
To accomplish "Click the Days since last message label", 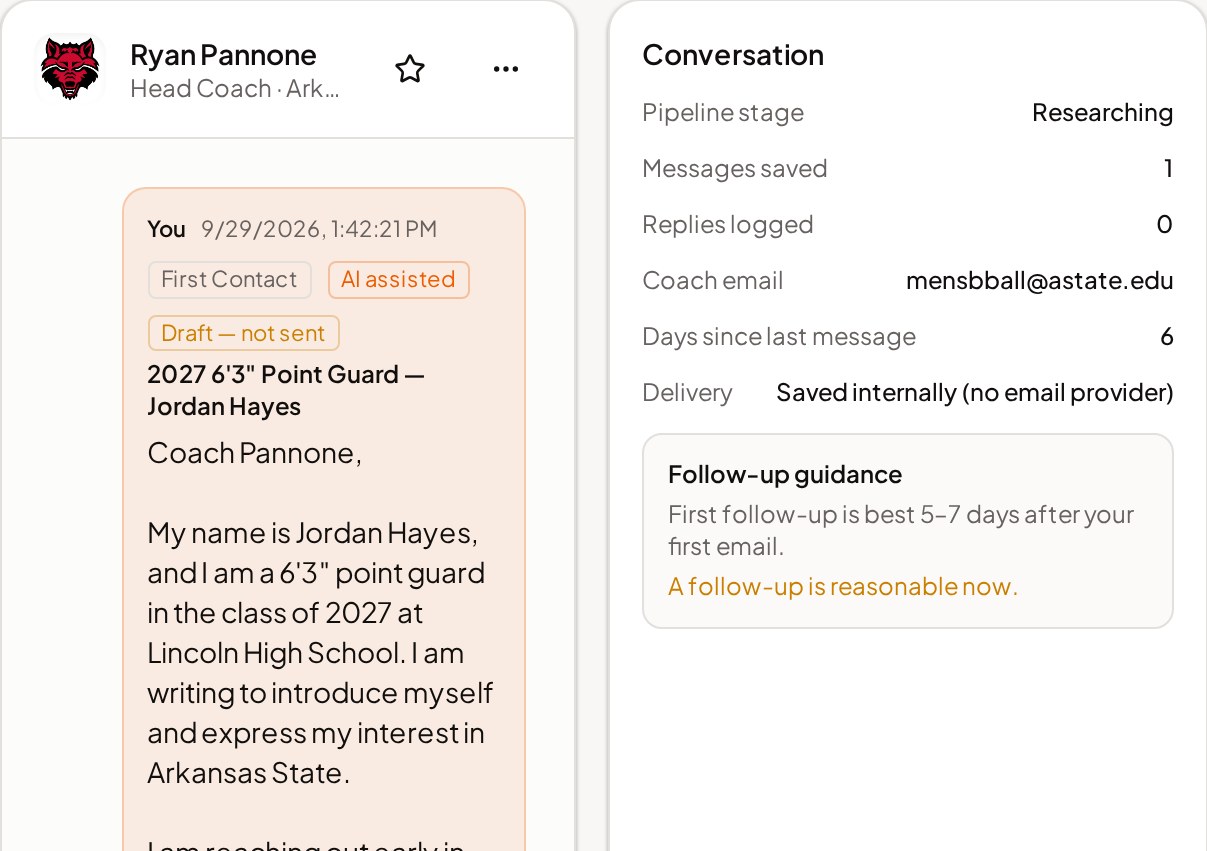I will tap(779, 337).
